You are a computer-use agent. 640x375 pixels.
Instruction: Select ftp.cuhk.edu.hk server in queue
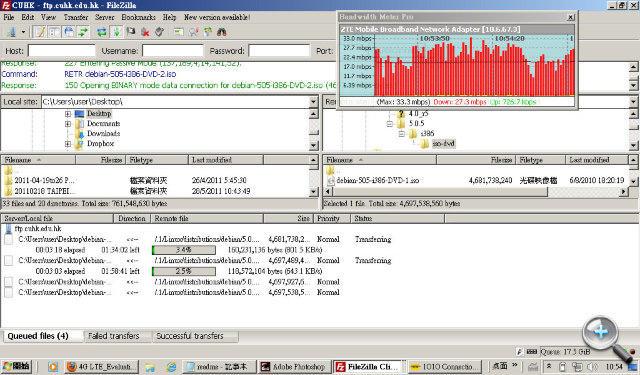(38, 229)
